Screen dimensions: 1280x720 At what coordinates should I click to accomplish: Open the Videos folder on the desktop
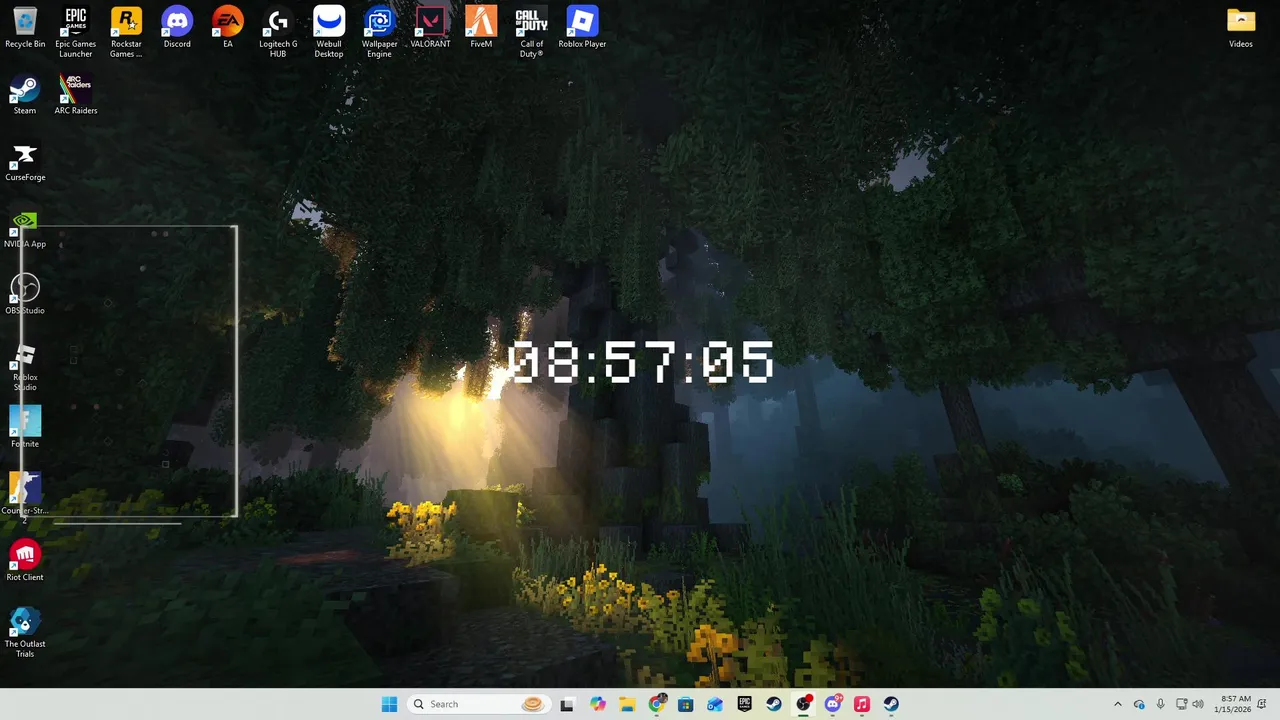[1241, 28]
